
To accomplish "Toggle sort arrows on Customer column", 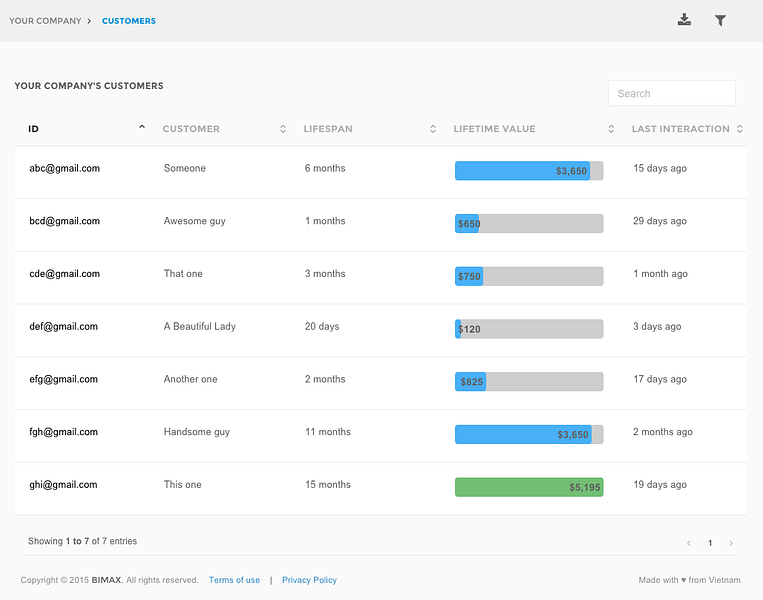I will 283,129.
